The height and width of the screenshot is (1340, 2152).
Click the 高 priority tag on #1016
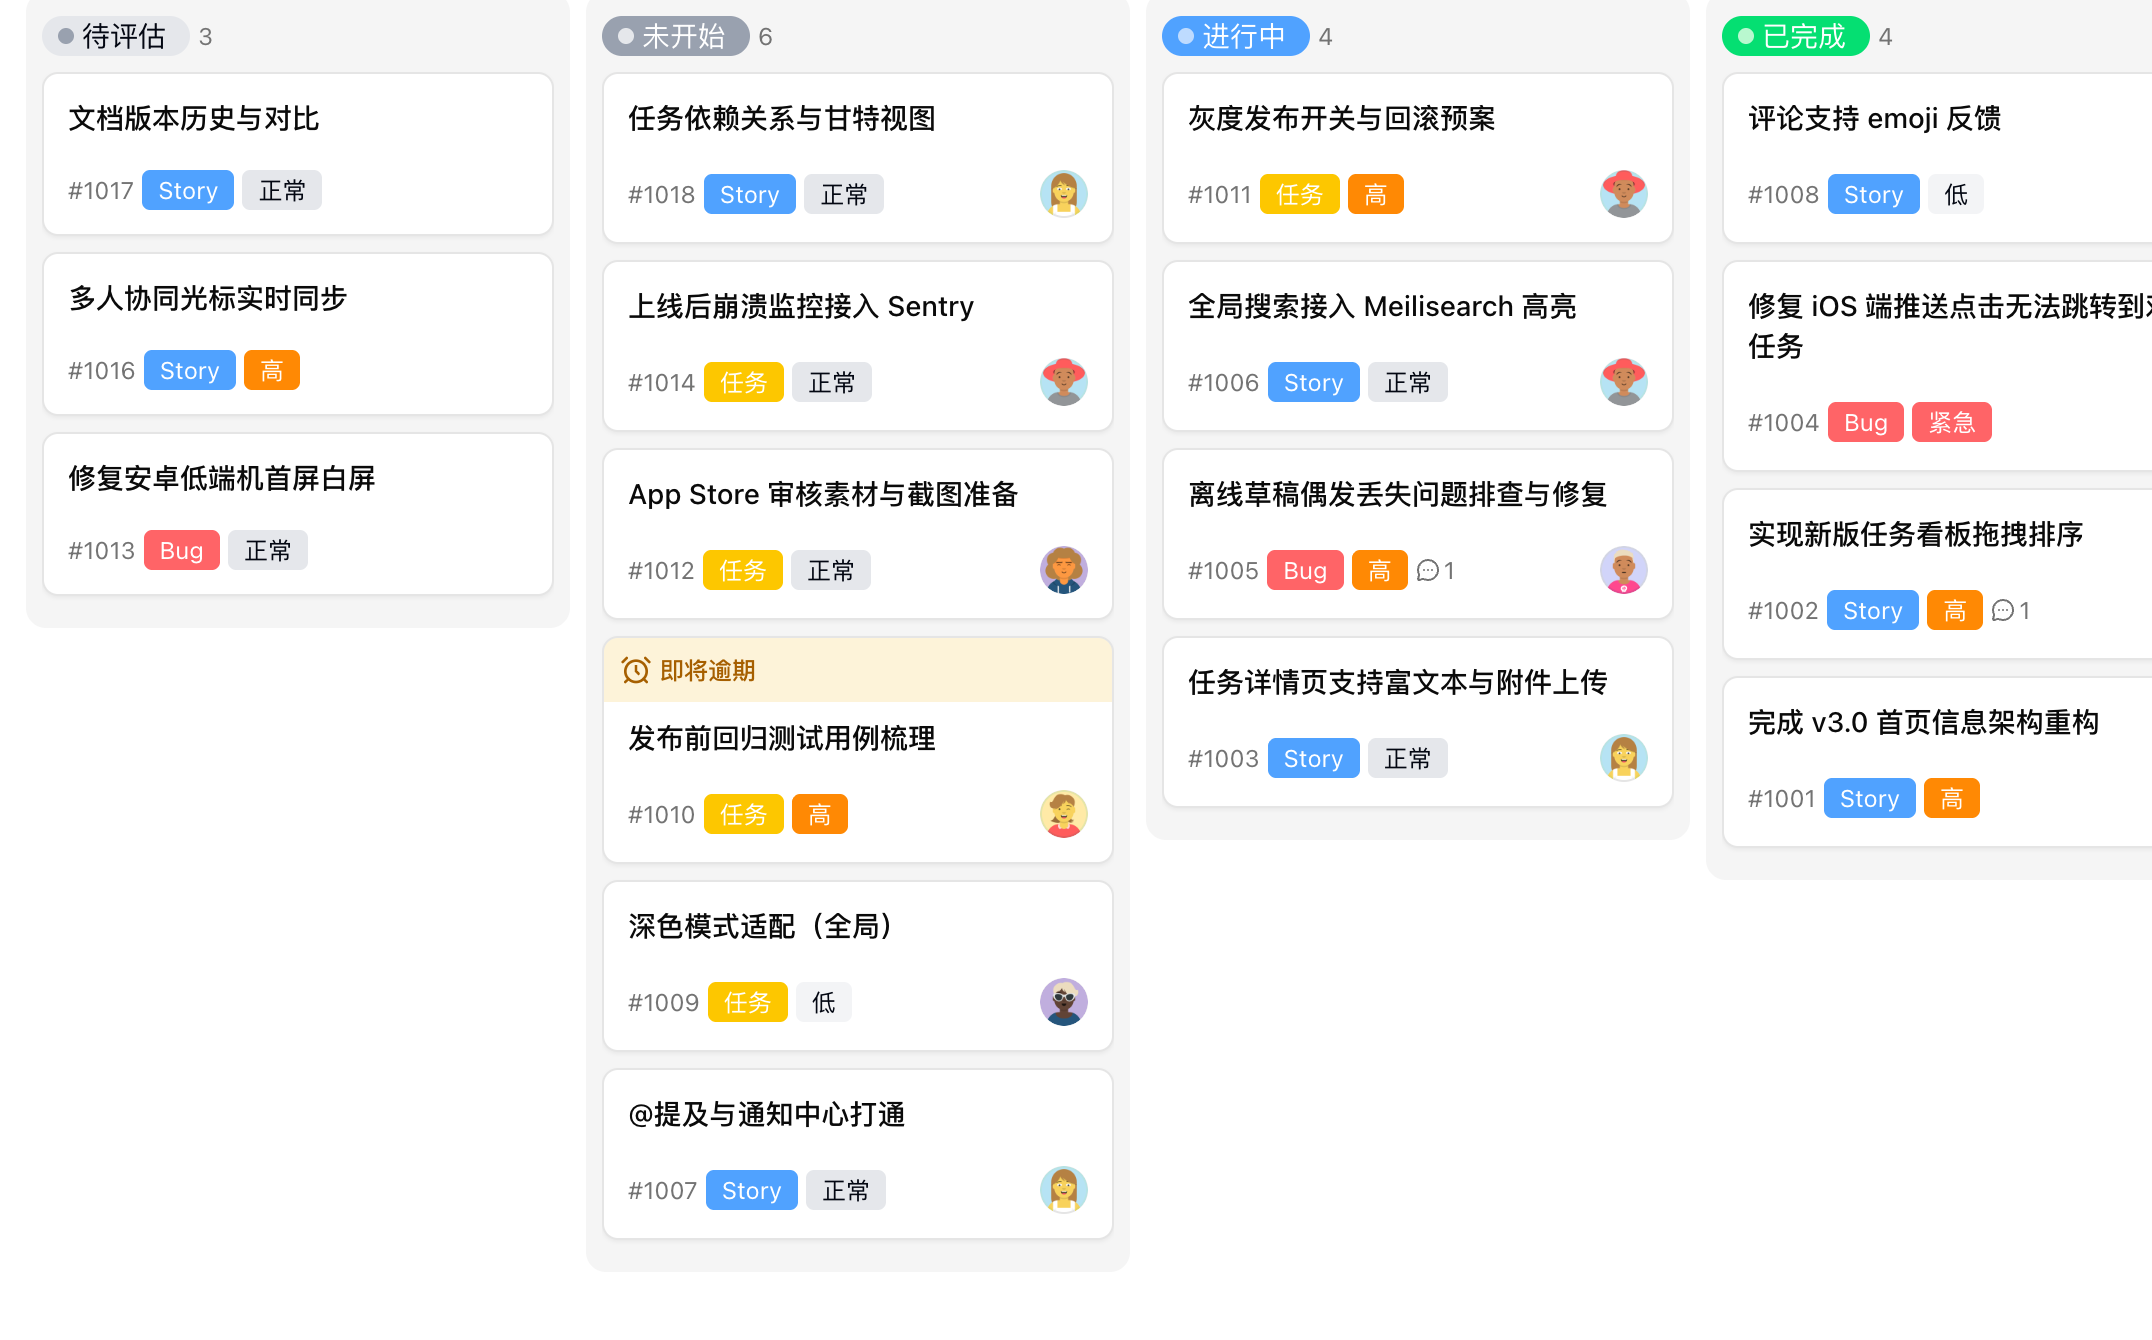(x=272, y=370)
